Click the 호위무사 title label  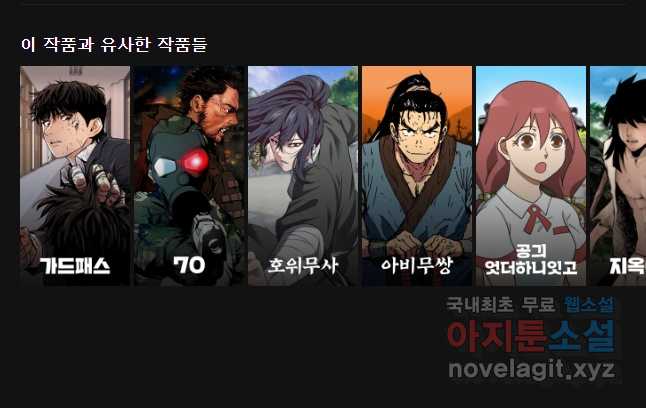pyautogui.click(x=303, y=265)
